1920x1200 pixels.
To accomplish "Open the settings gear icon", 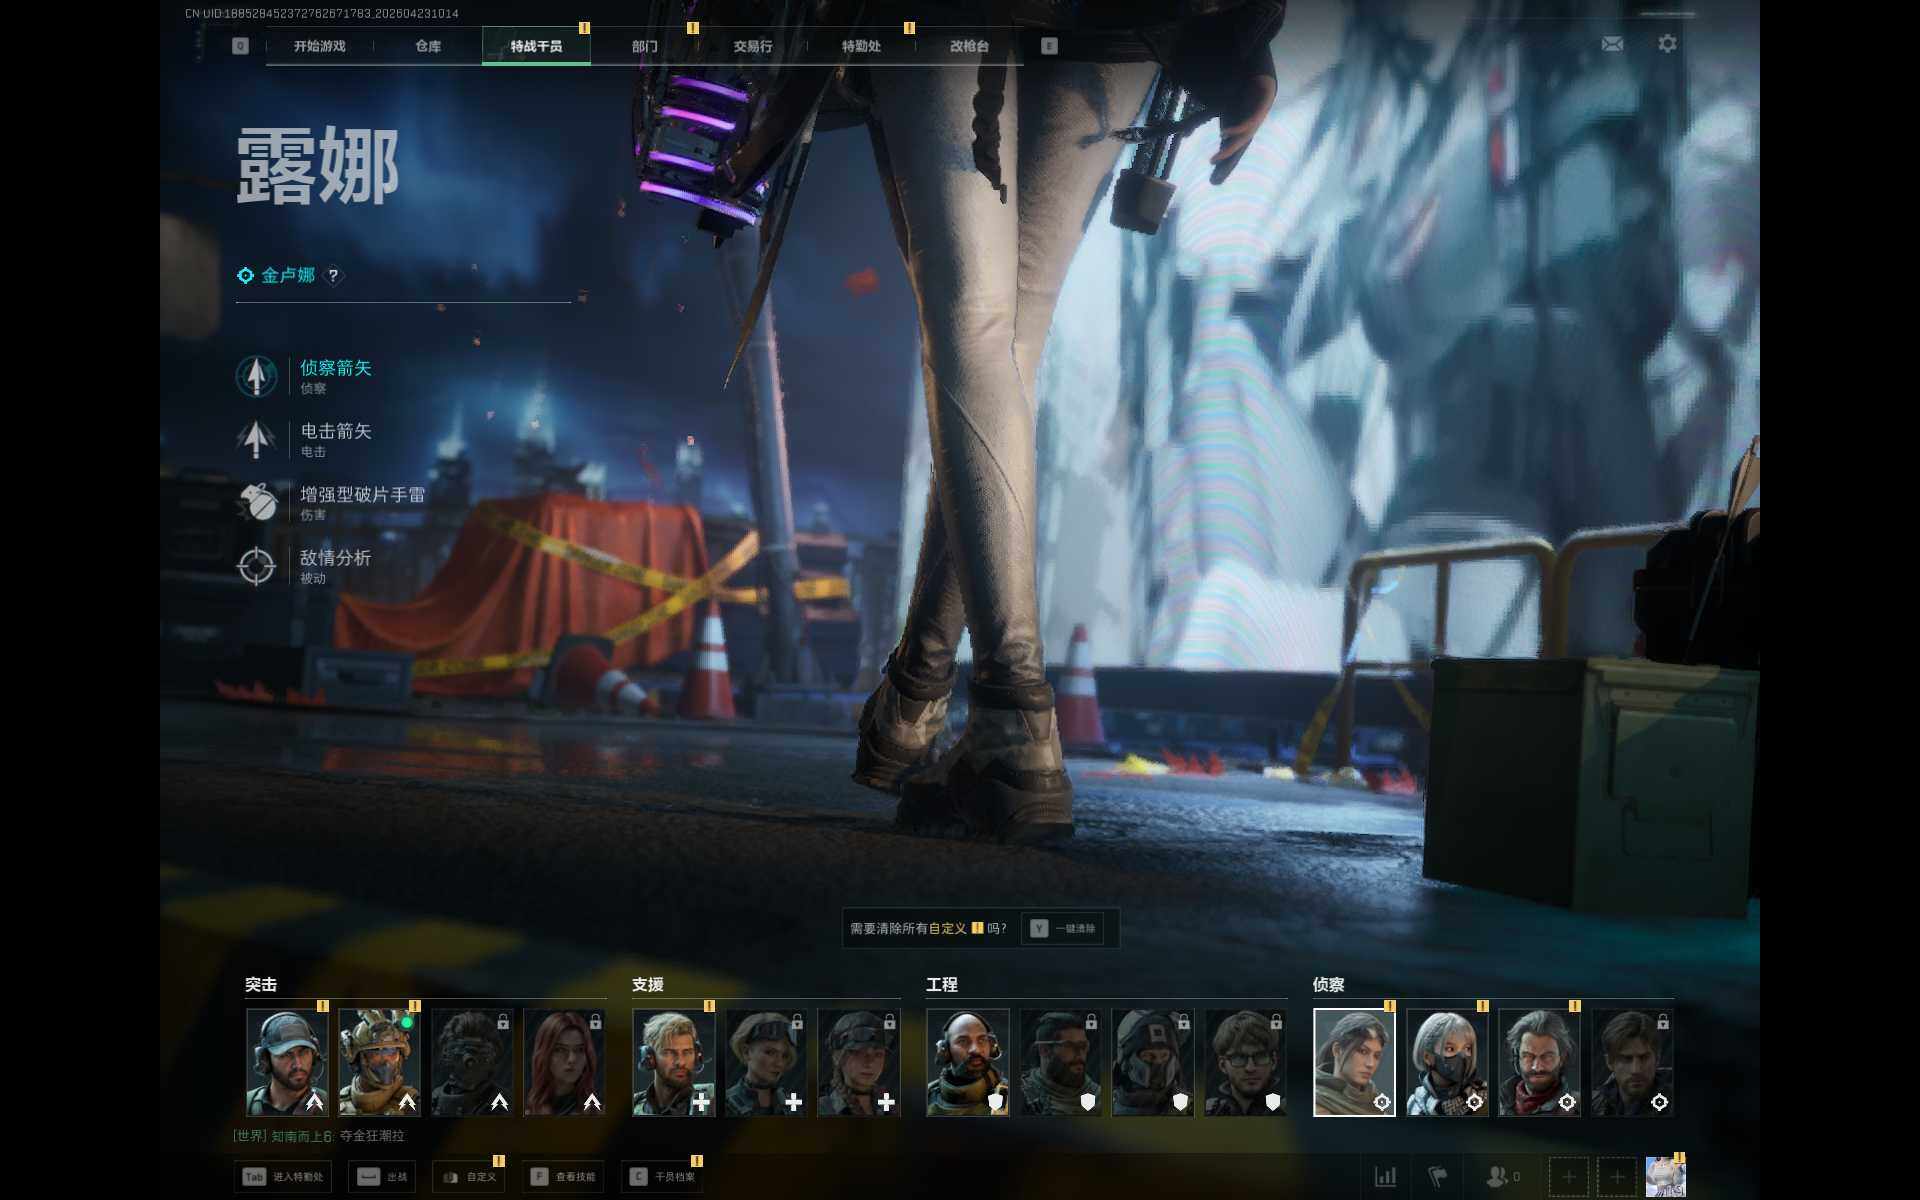I will 1667,44.
